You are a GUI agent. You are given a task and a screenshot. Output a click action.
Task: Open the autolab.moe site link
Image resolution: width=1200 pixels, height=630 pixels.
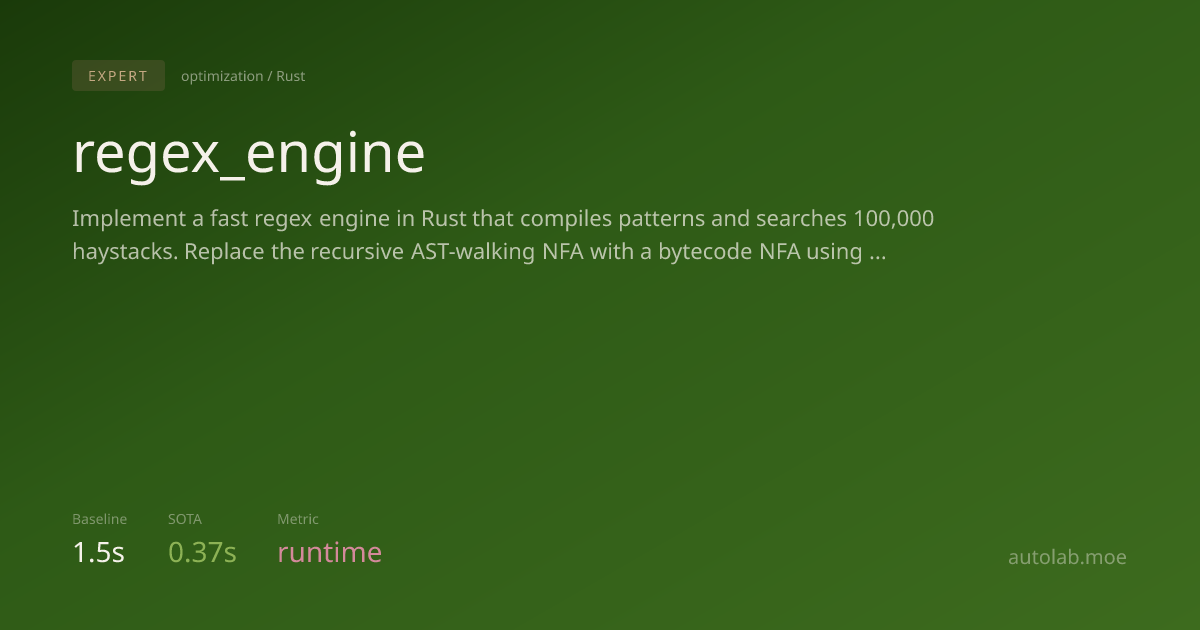[1067, 557]
